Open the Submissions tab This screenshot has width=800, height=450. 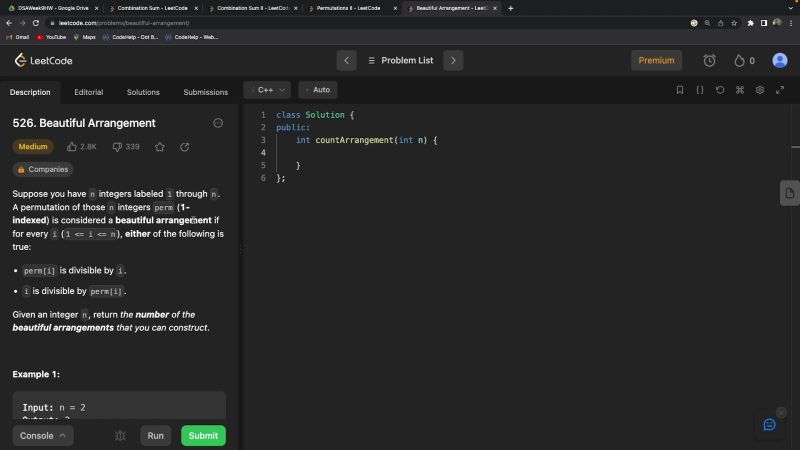click(205, 92)
